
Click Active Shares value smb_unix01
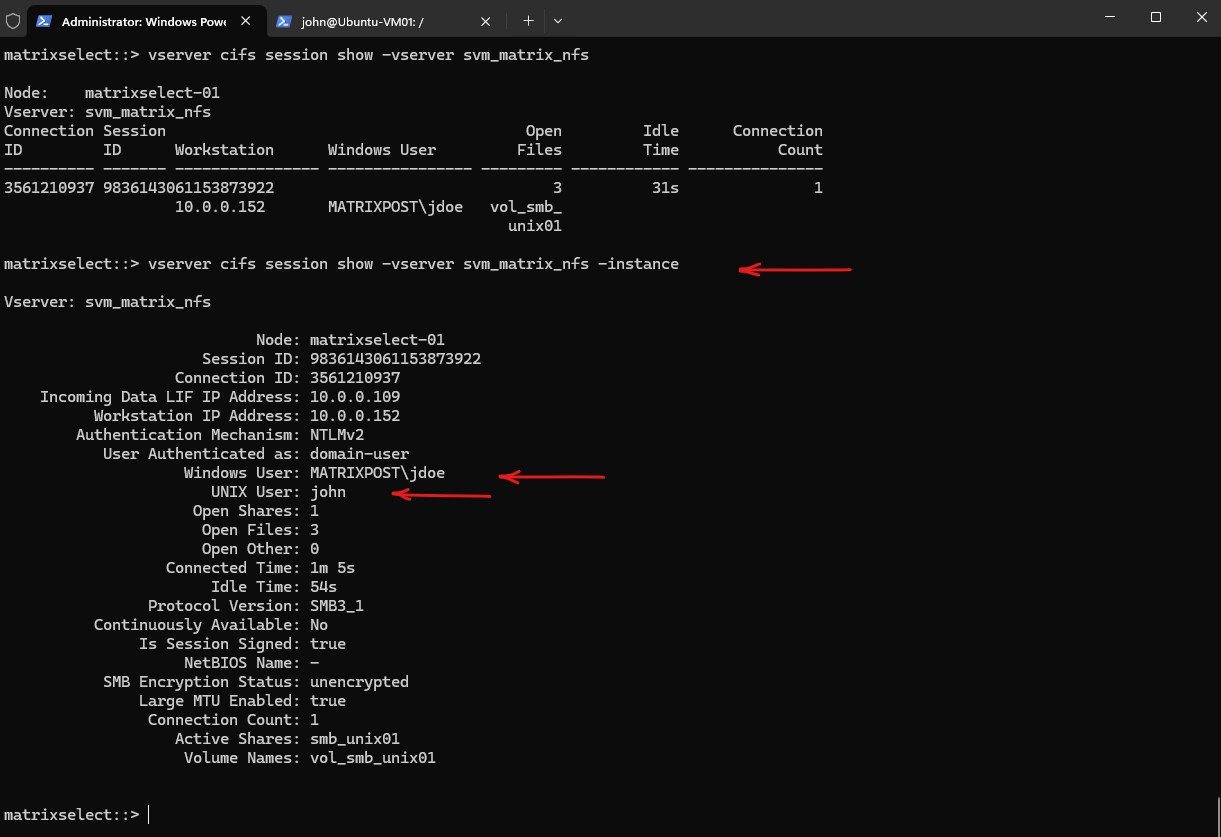(355, 739)
